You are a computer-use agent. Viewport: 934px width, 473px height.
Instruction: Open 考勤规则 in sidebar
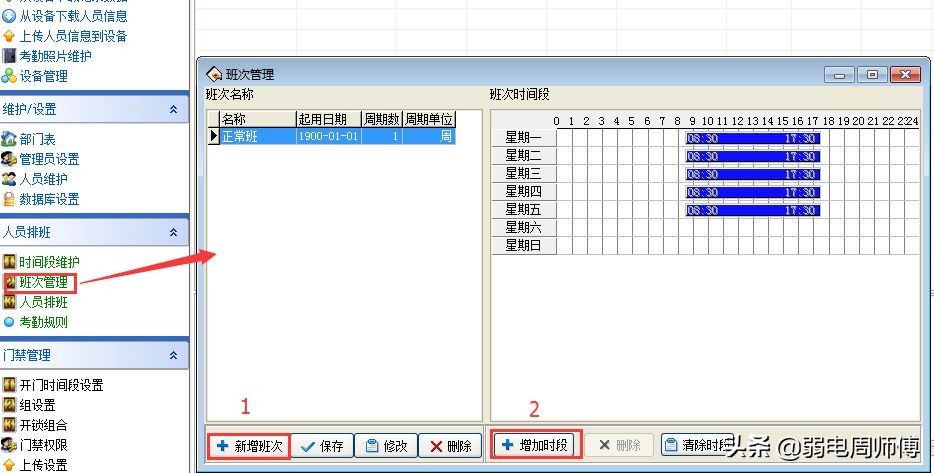tap(43, 322)
